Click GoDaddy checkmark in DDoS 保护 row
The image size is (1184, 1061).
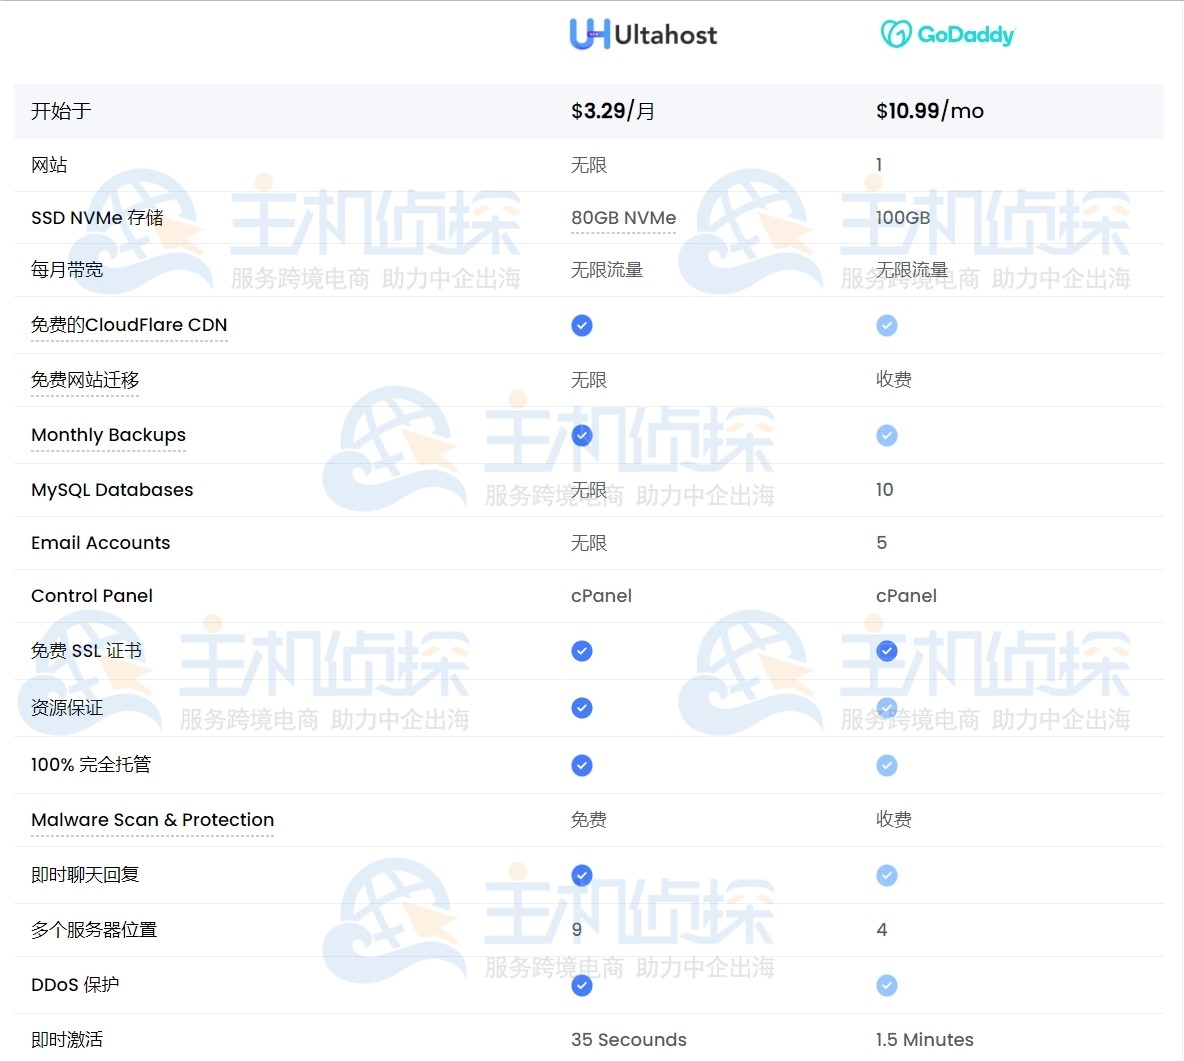point(886,985)
